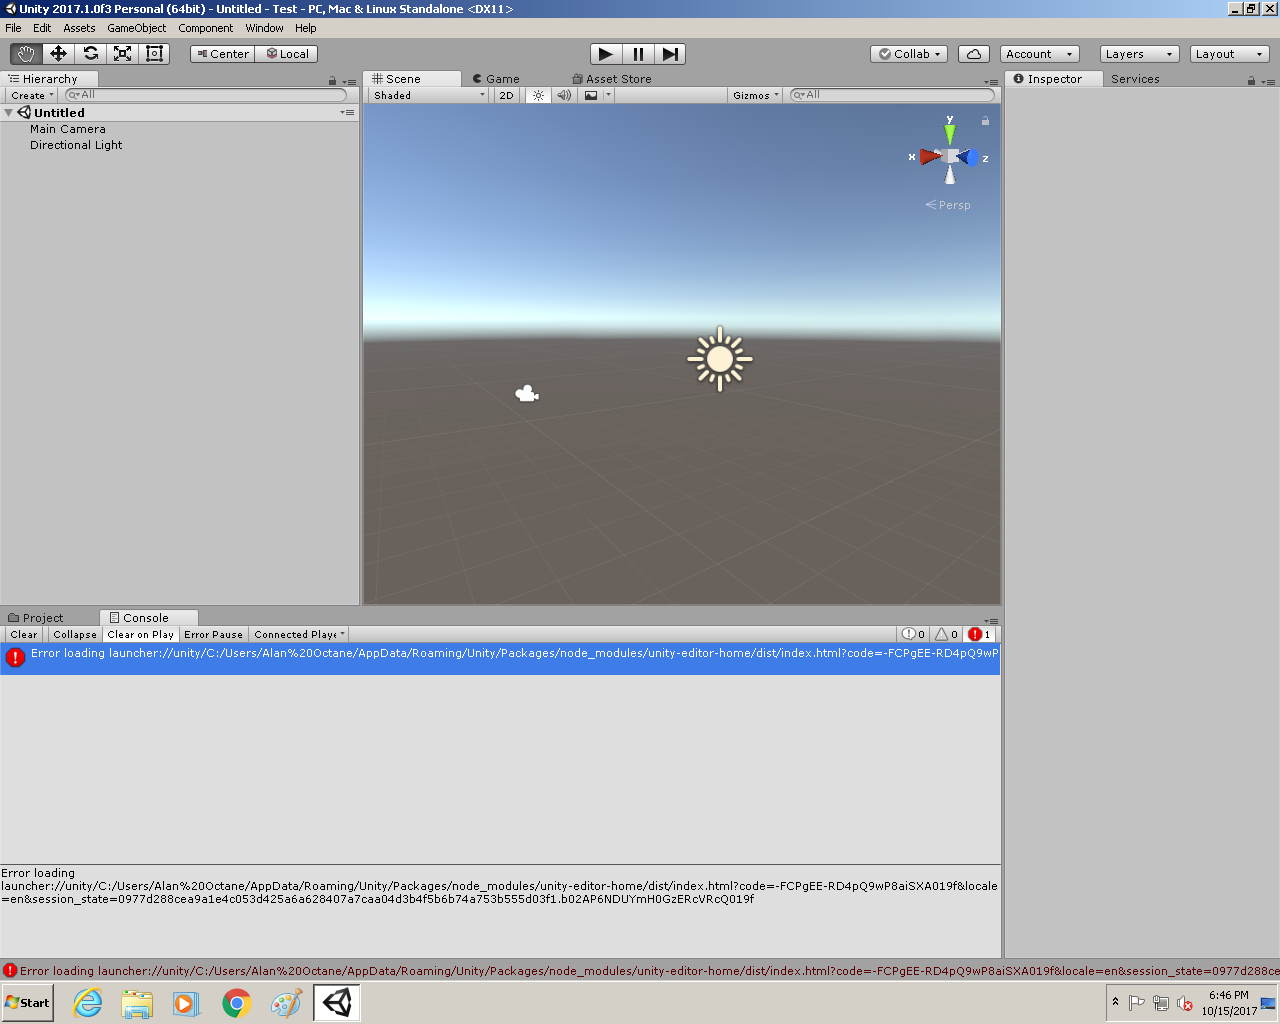The width and height of the screenshot is (1280, 1024).
Task: Open the Collab dropdown
Action: pyautogui.click(x=910, y=54)
